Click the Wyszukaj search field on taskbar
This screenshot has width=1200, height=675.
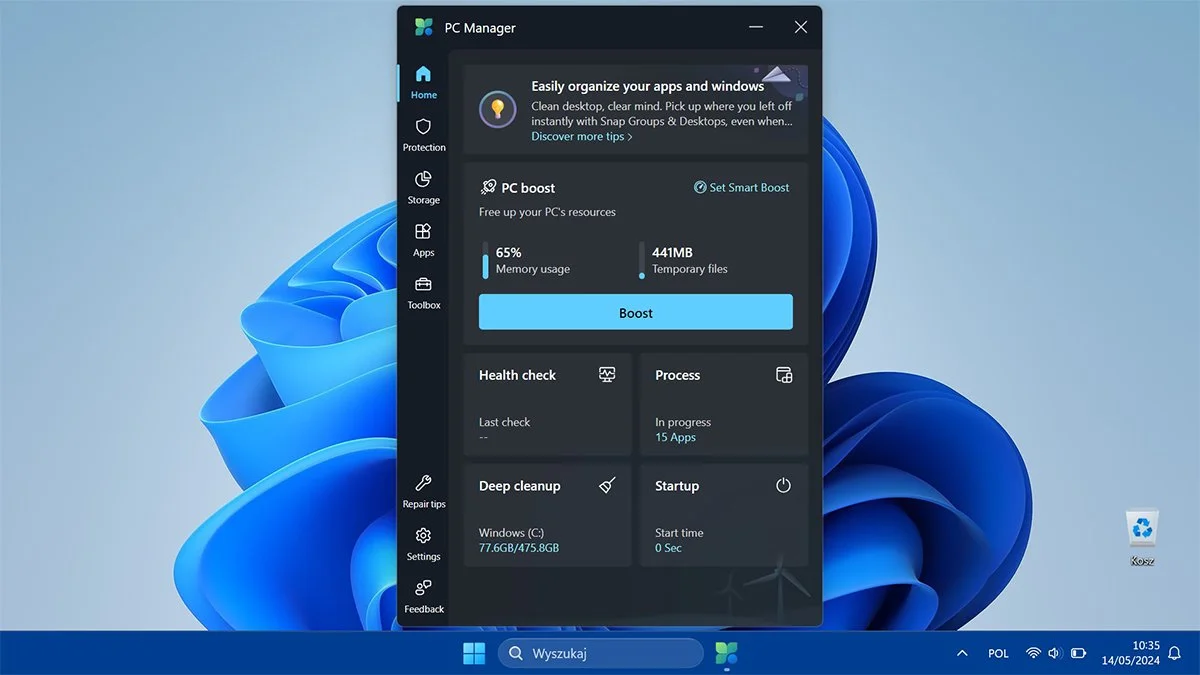(600, 653)
